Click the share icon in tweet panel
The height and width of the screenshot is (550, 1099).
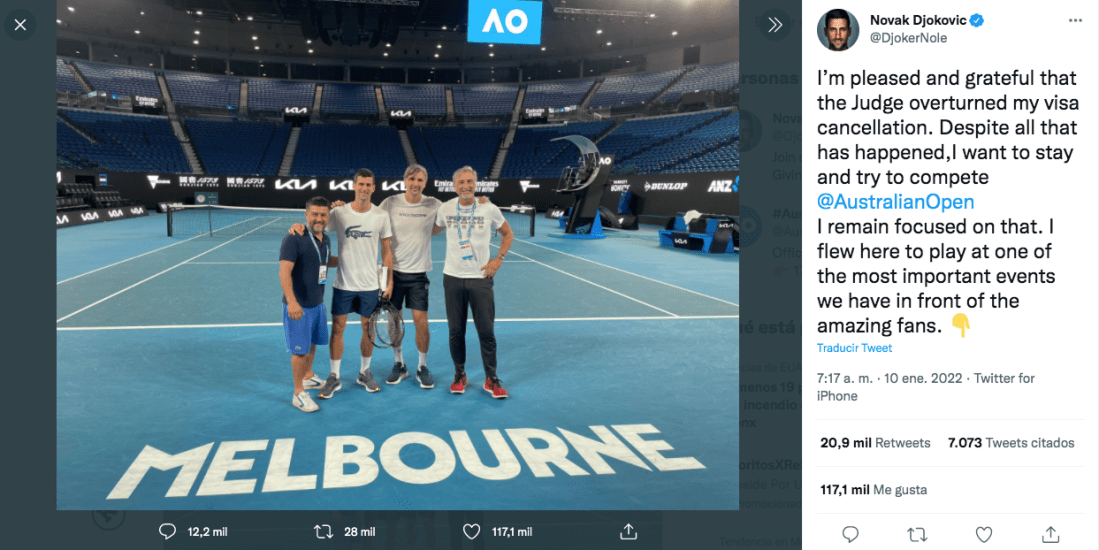click(1050, 535)
